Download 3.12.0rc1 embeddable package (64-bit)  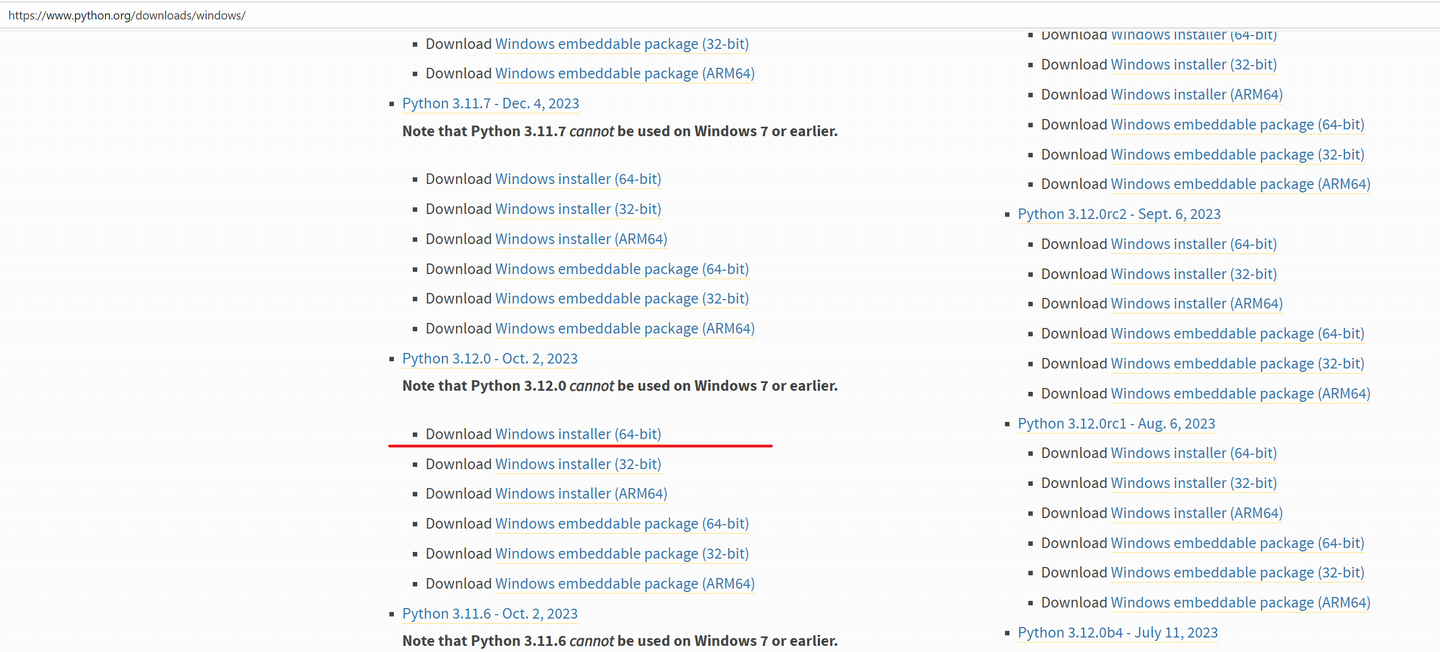point(1238,543)
